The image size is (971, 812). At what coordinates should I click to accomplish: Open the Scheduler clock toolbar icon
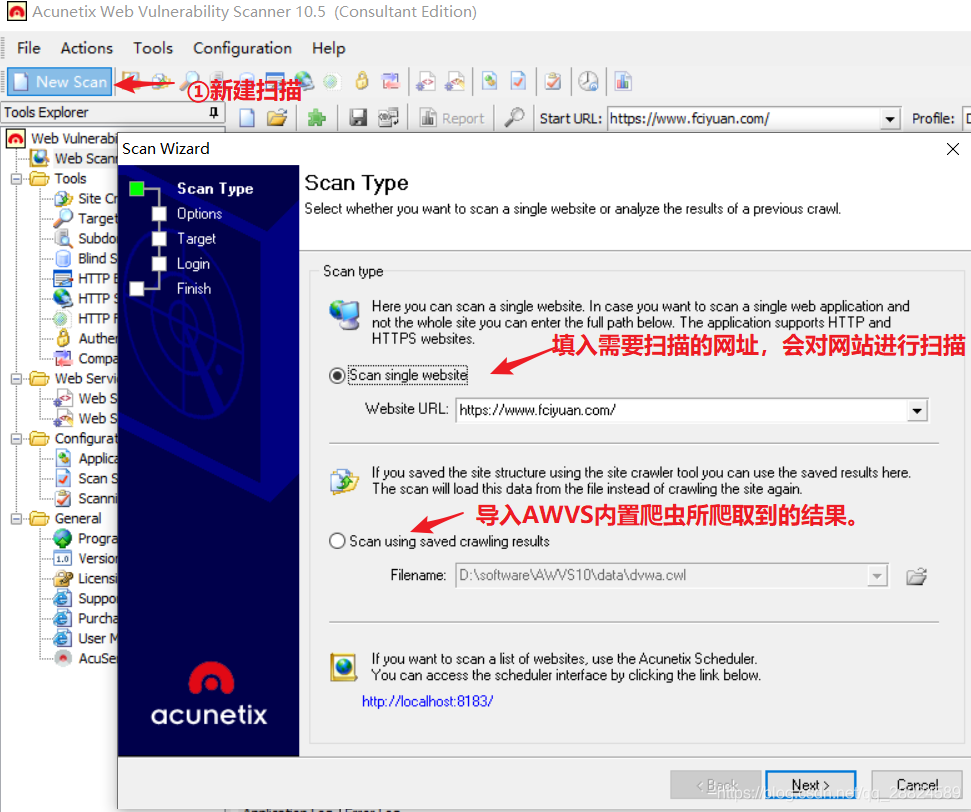[588, 81]
